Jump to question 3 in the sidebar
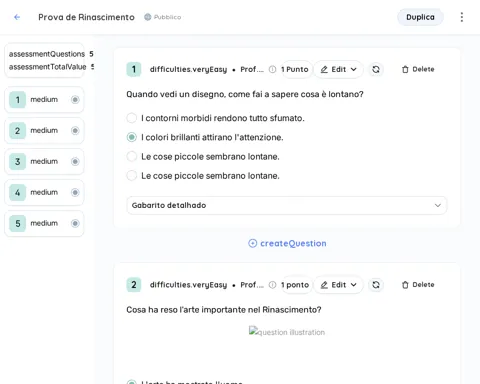 point(44,161)
